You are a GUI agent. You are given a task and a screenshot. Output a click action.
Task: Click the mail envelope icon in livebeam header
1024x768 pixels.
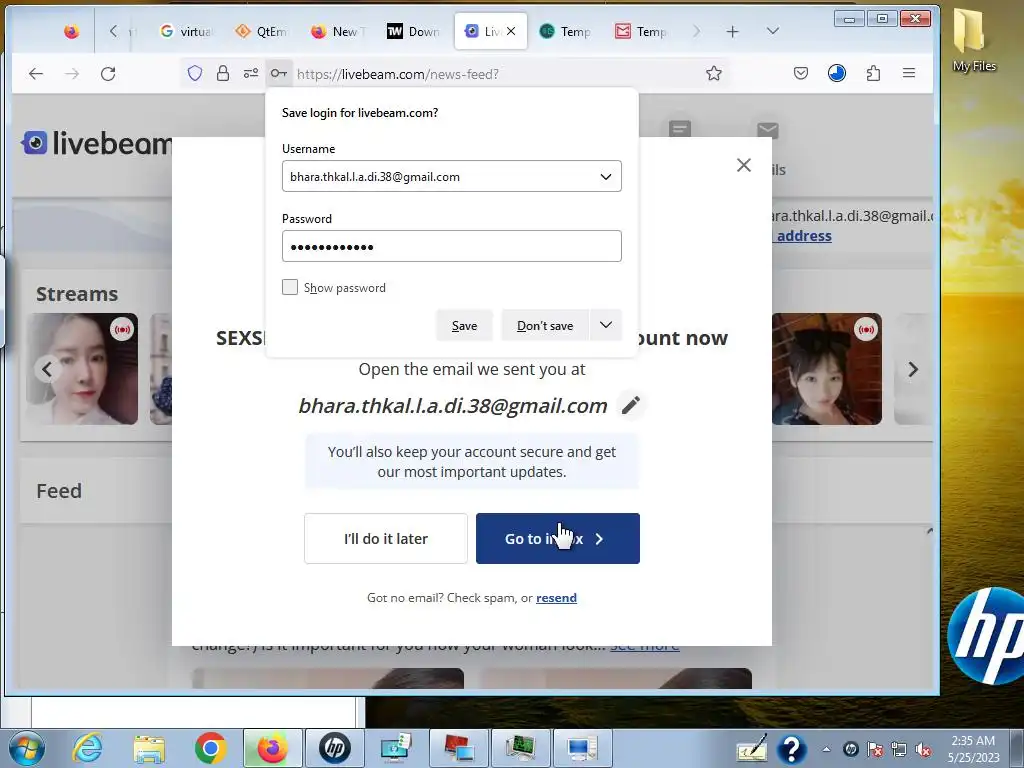tap(768, 129)
